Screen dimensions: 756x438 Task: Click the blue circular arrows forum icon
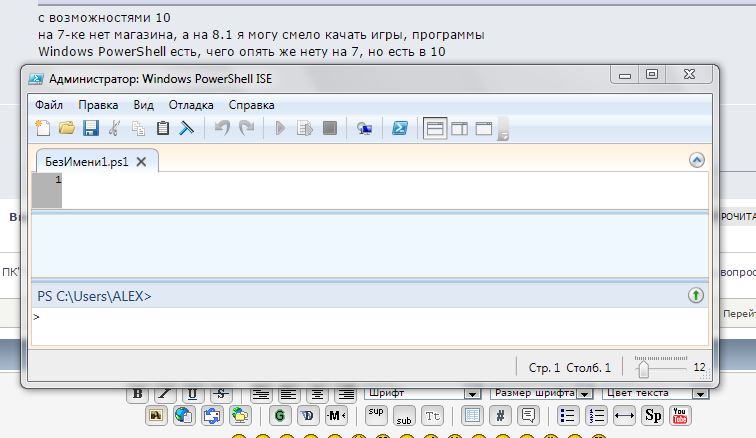(x=212, y=415)
